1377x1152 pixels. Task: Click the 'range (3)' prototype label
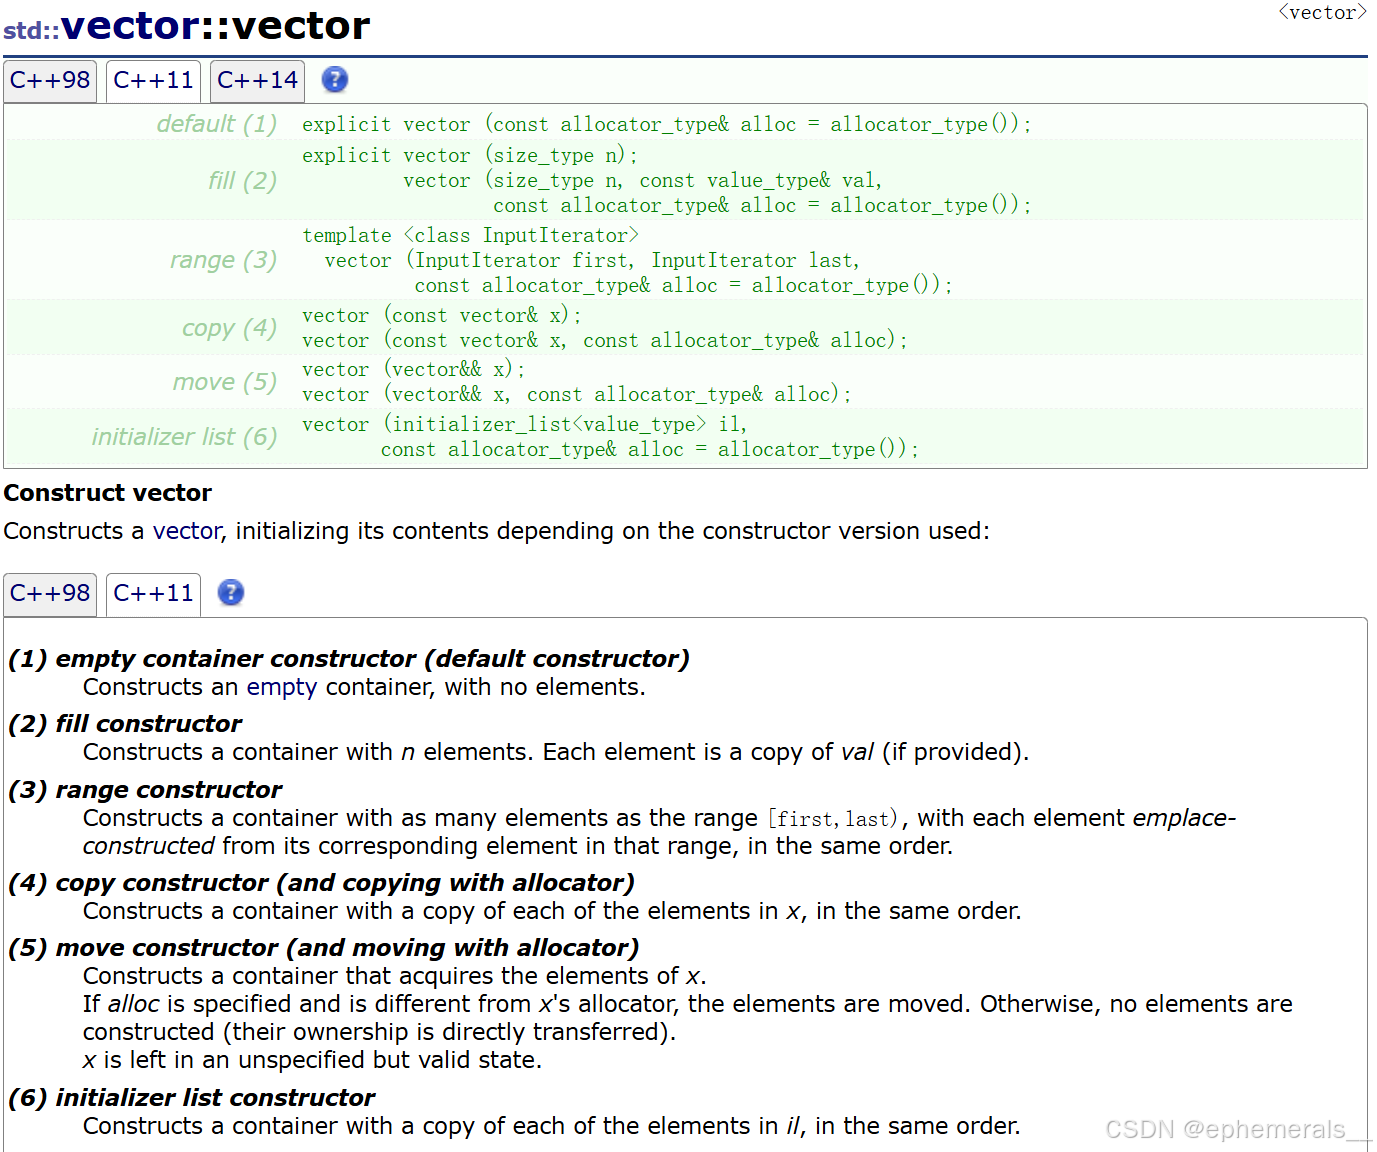[223, 260]
